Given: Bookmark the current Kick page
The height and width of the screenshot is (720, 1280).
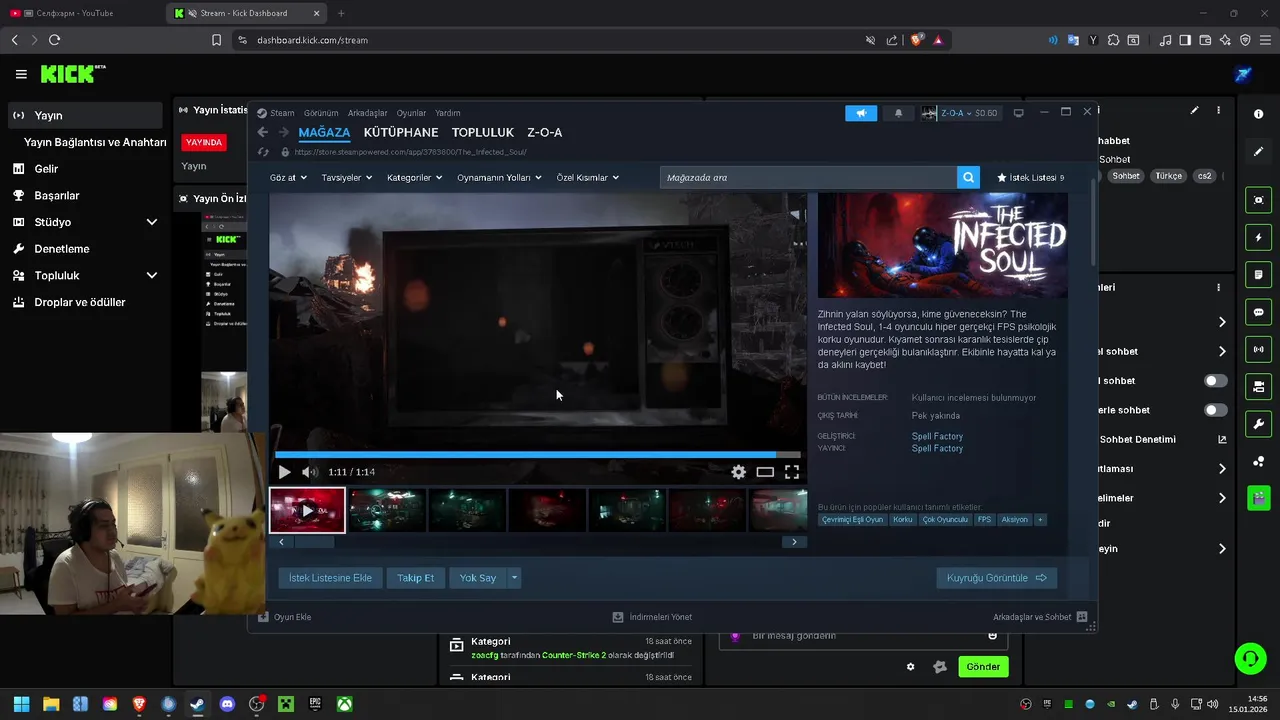Looking at the screenshot, I should (x=216, y=40).
